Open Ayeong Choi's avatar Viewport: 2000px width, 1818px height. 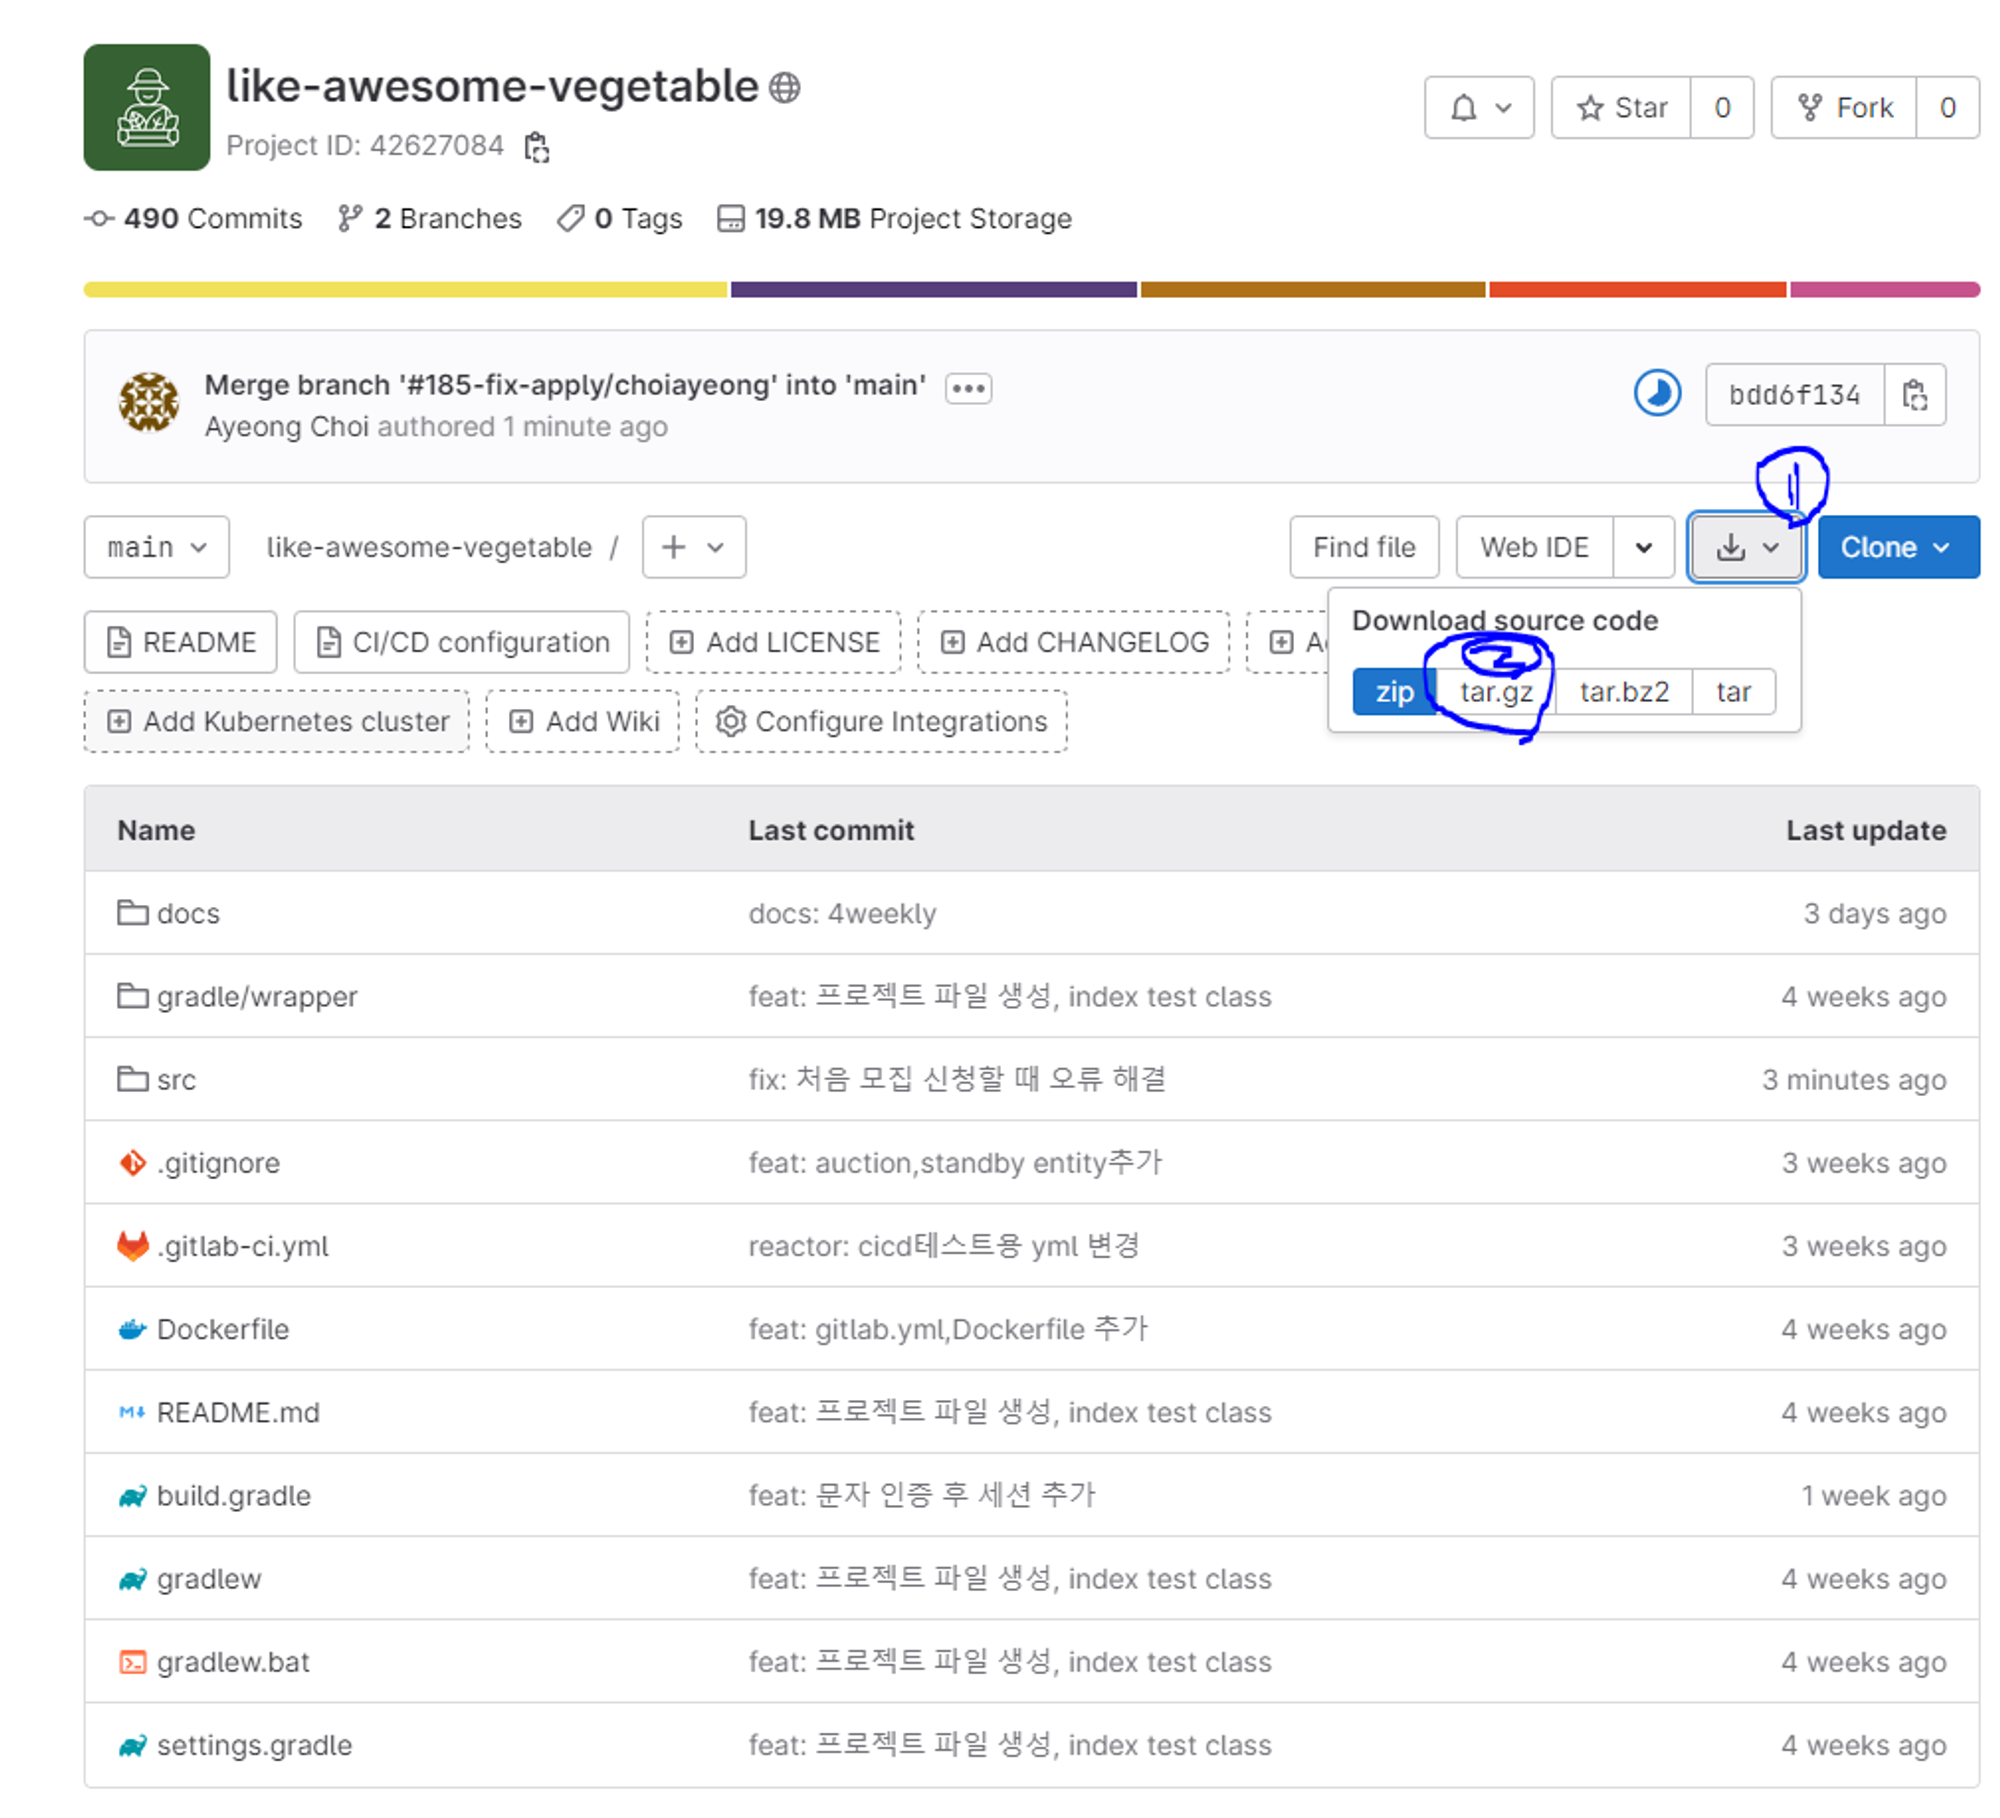(149, 402)
